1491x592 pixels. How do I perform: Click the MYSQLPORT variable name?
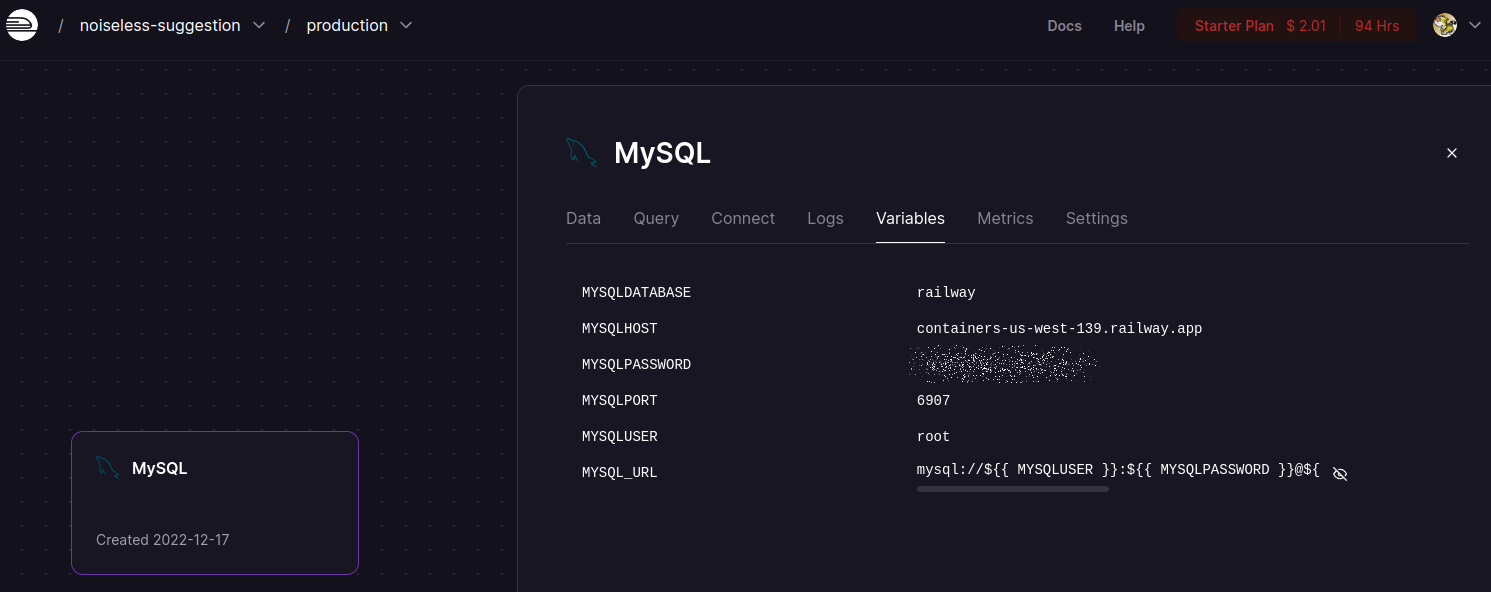pos(619,401)
